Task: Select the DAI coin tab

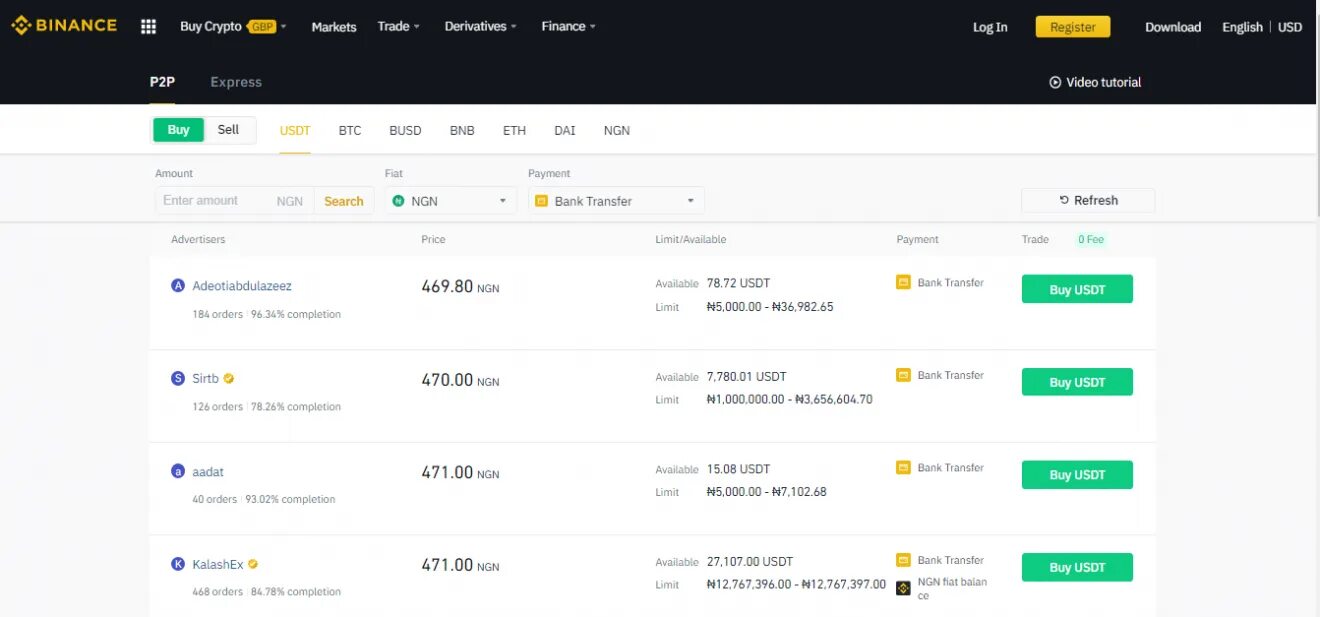Action: (x=565, y=131)
